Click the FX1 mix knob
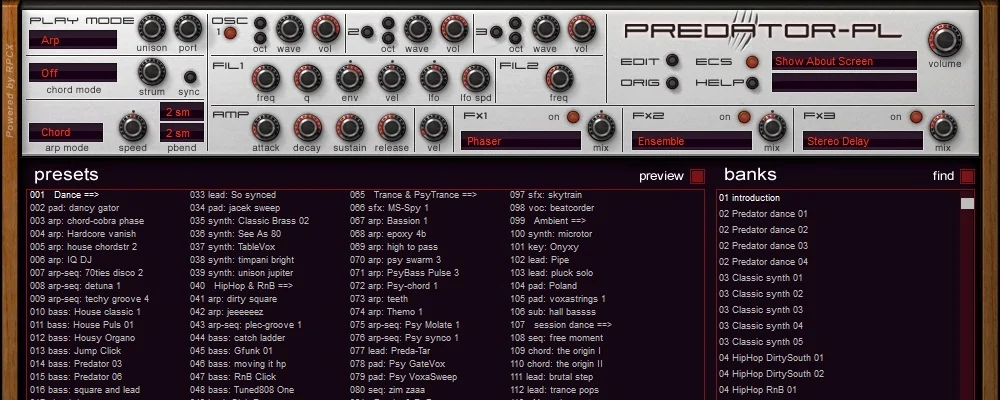The height and width of the screenshot is (400, 1000). pos(601,127)
